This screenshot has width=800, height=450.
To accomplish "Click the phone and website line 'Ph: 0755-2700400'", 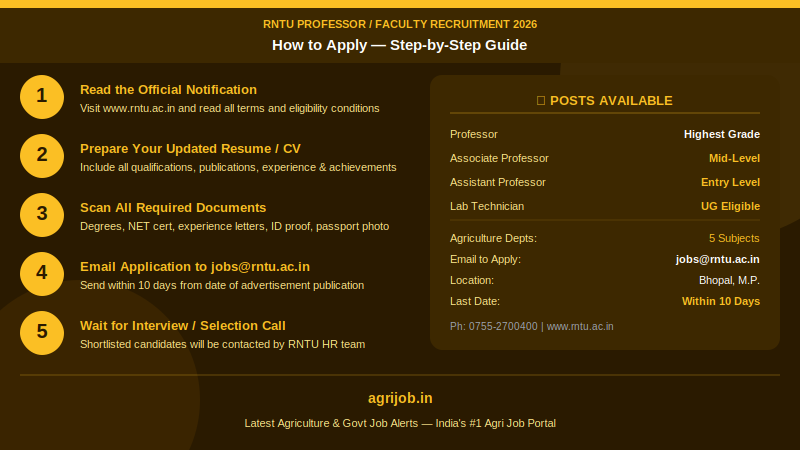I will pyautogui.click(x=532, y=327).
